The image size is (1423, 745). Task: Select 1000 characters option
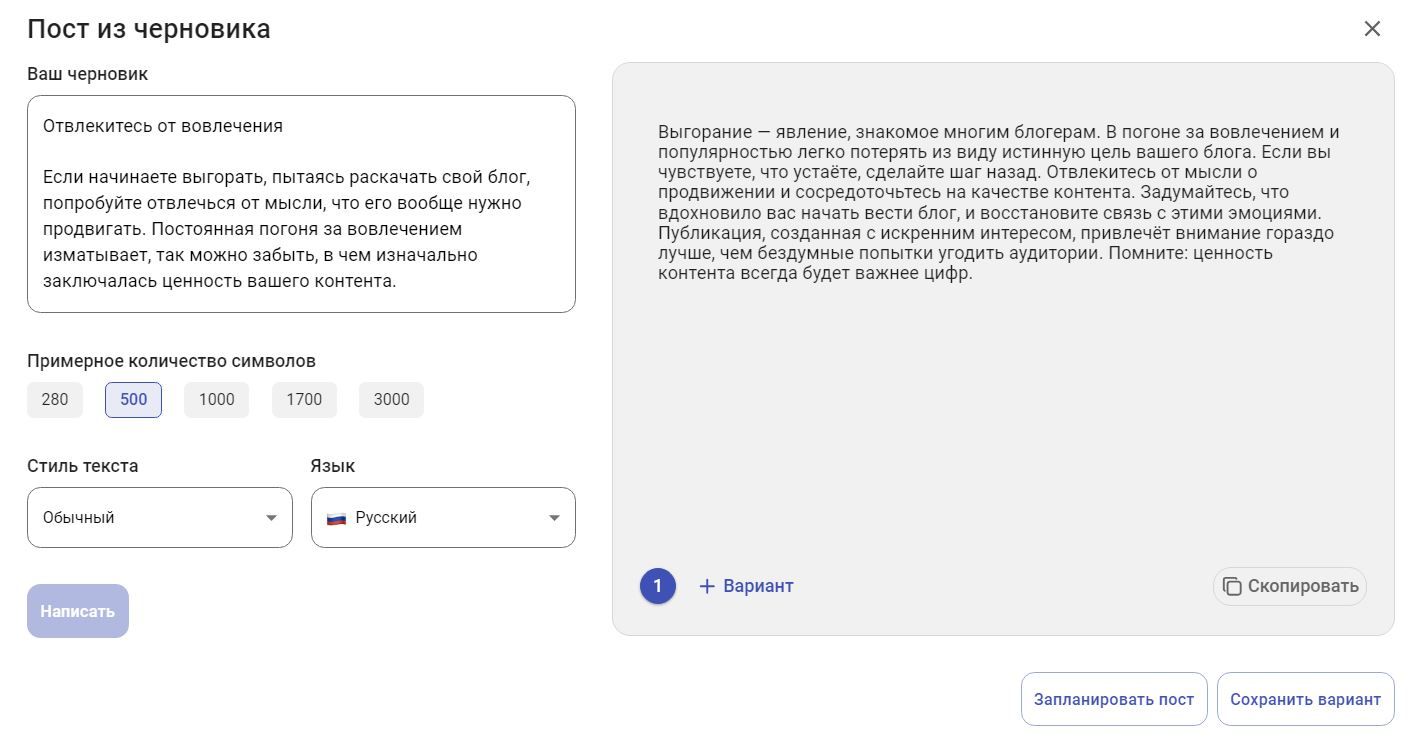(216, 400)
